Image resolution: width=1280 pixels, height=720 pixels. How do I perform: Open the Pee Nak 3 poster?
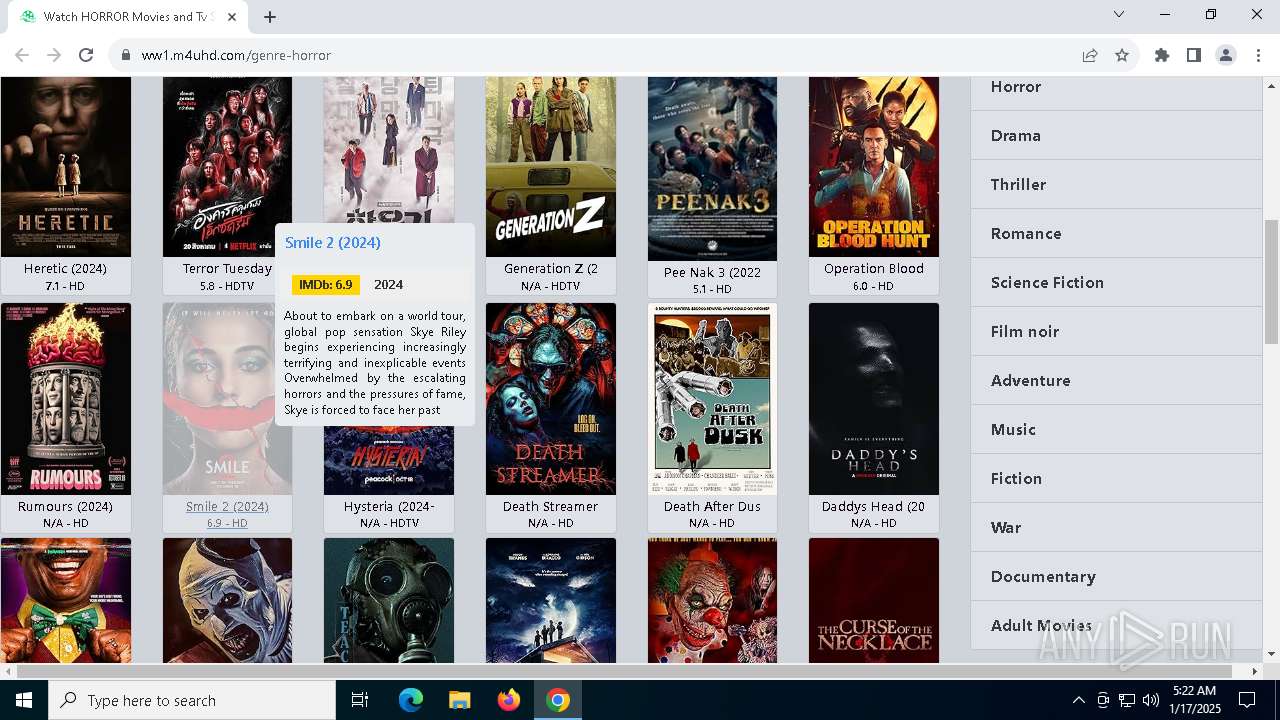(712, 169)
